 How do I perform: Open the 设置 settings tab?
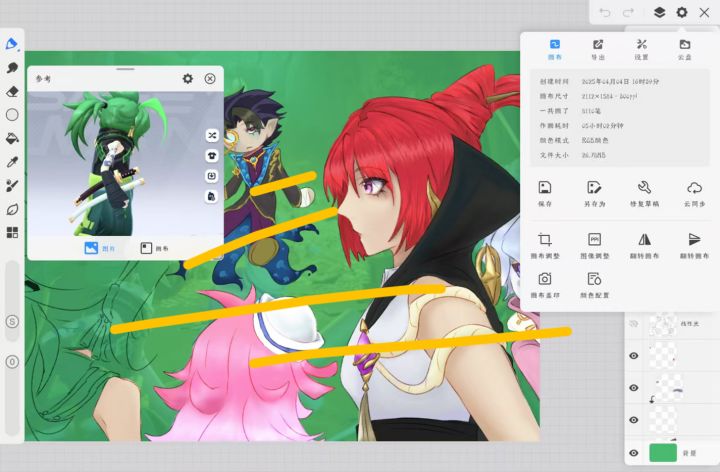point(641,50)
